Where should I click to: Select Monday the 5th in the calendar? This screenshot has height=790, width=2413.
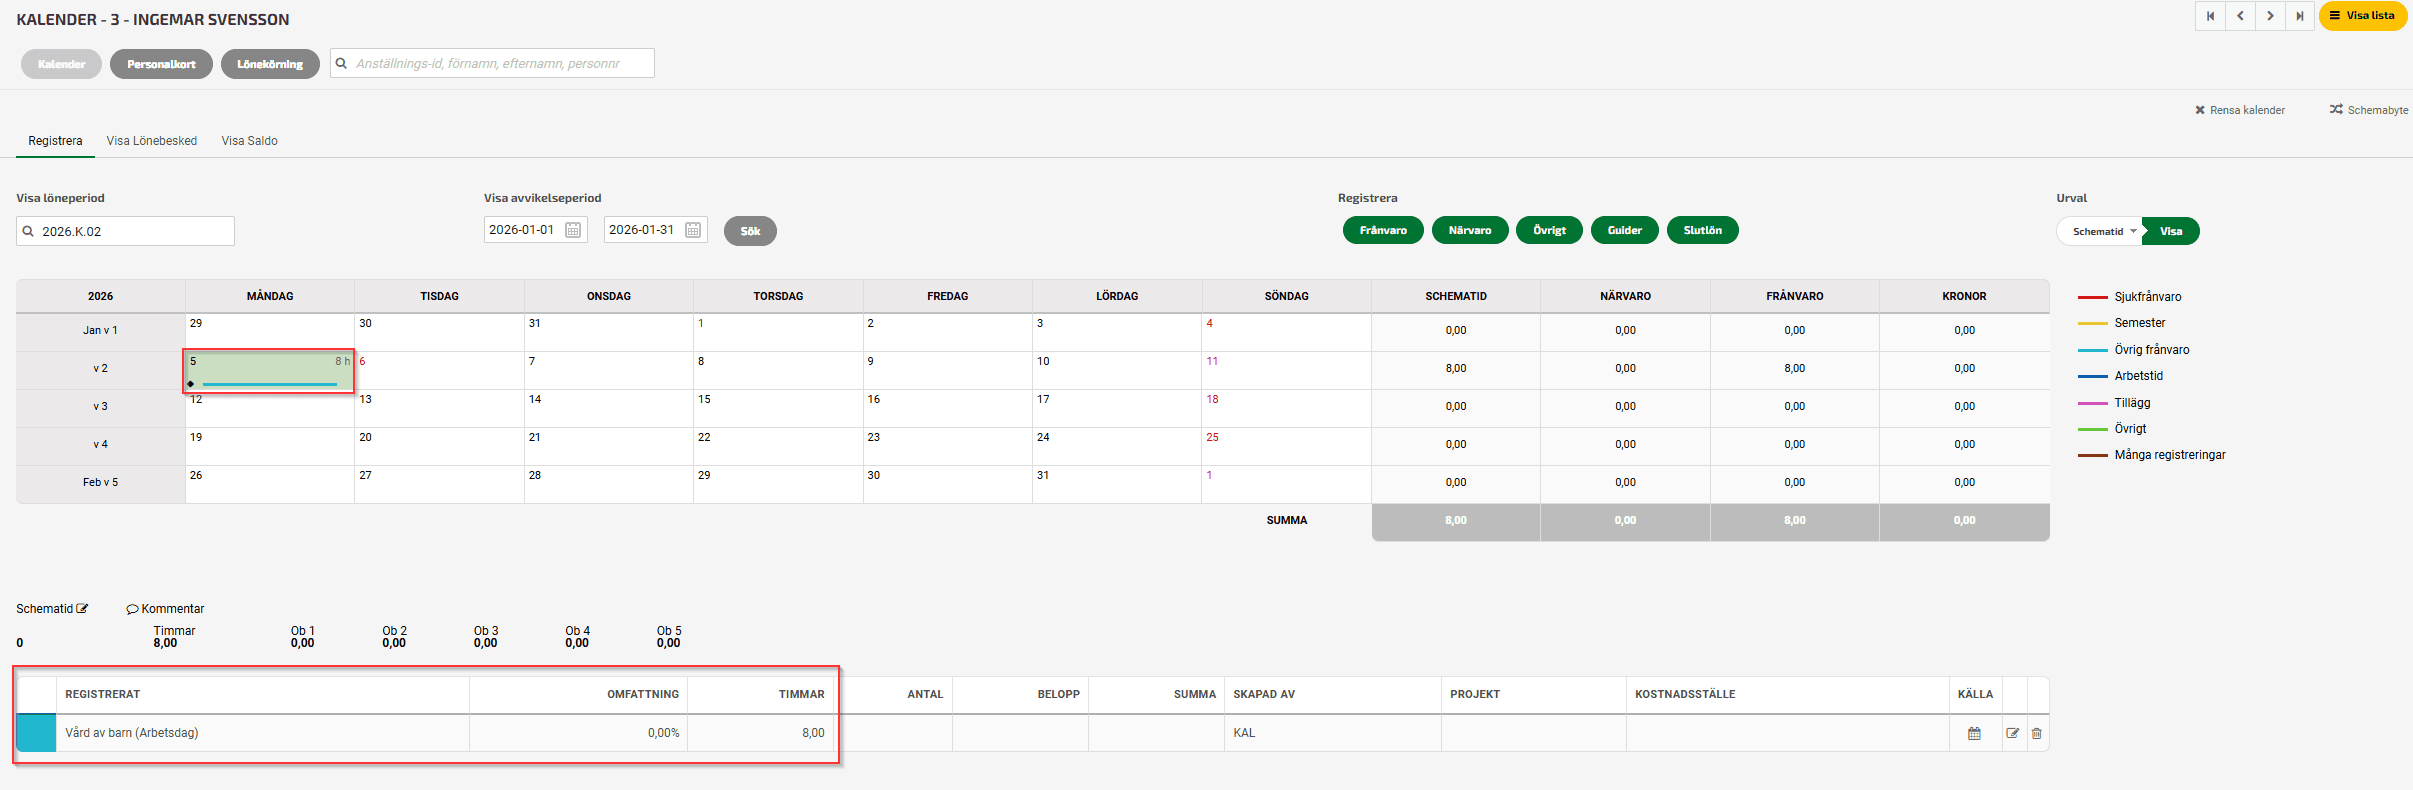coord(269,370)
